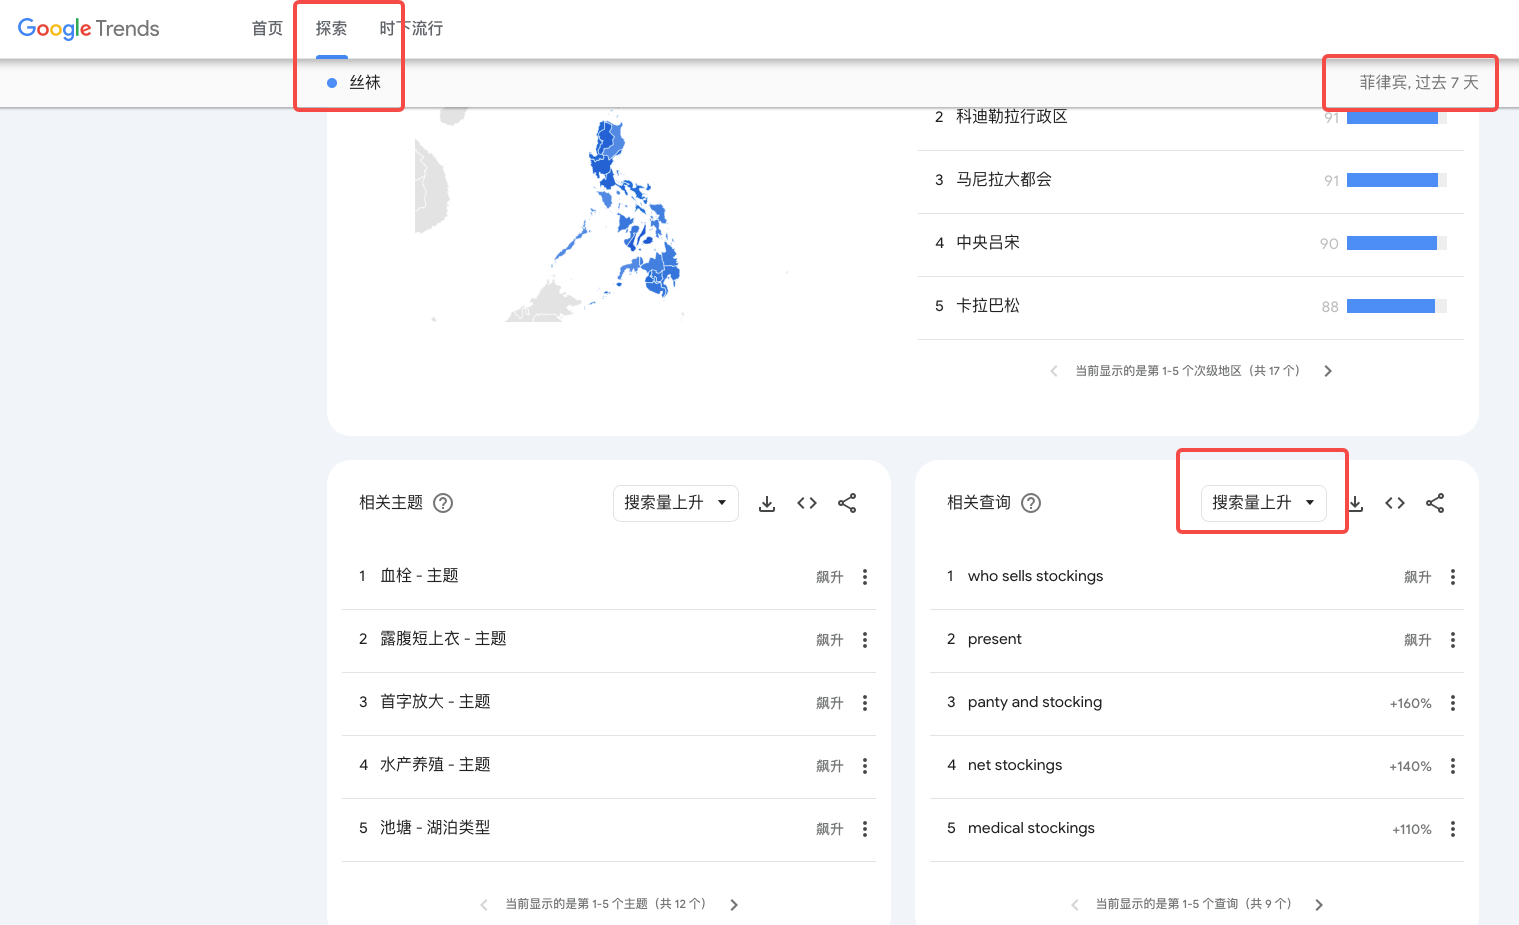Switch to the 首页 tab
The image size is (1519, 925).
pos(267,29)
